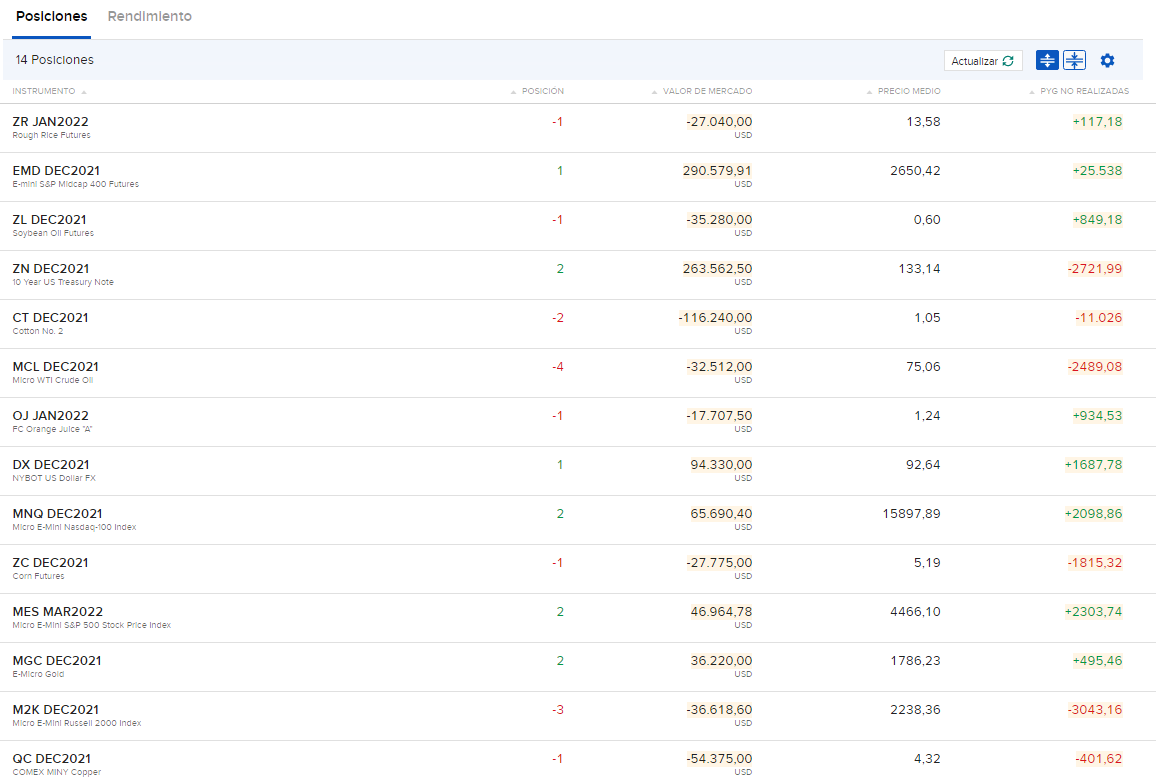The image size is (1167, 783).
Task: Click the +2303,74 profit value for MES
Action: coord(1093,612)
